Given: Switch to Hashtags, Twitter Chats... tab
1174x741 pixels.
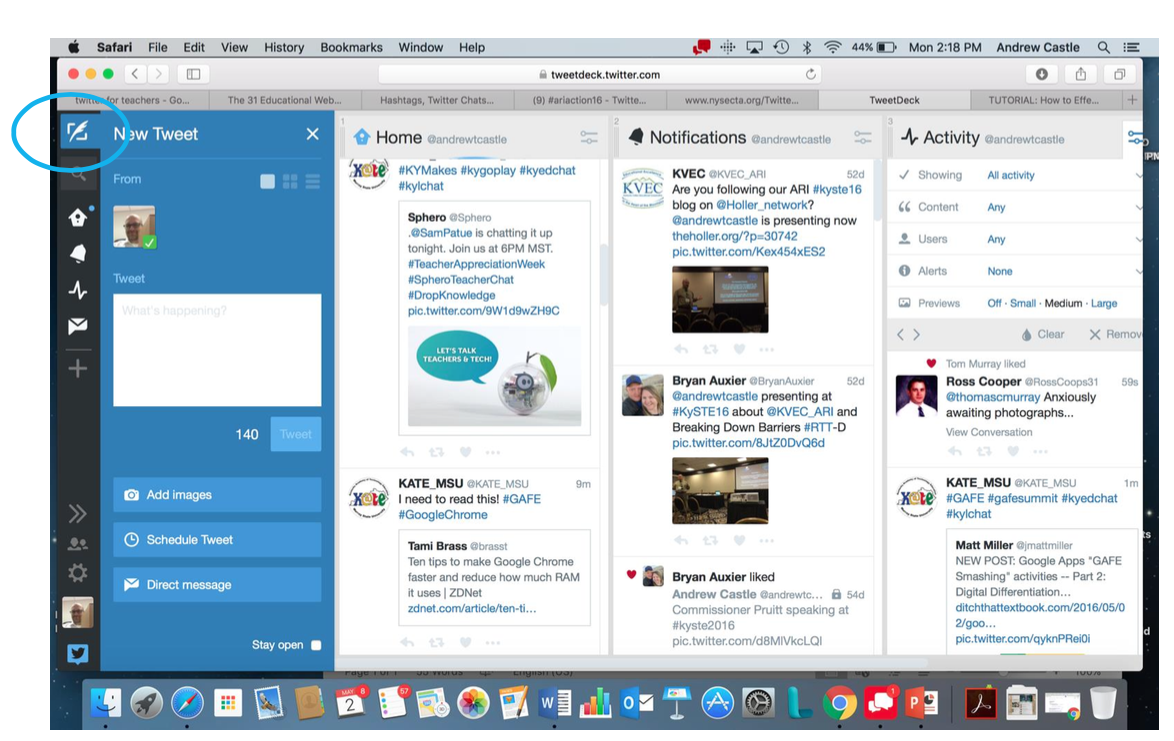Looking at the screenshot, I should (x=437, y=100).
